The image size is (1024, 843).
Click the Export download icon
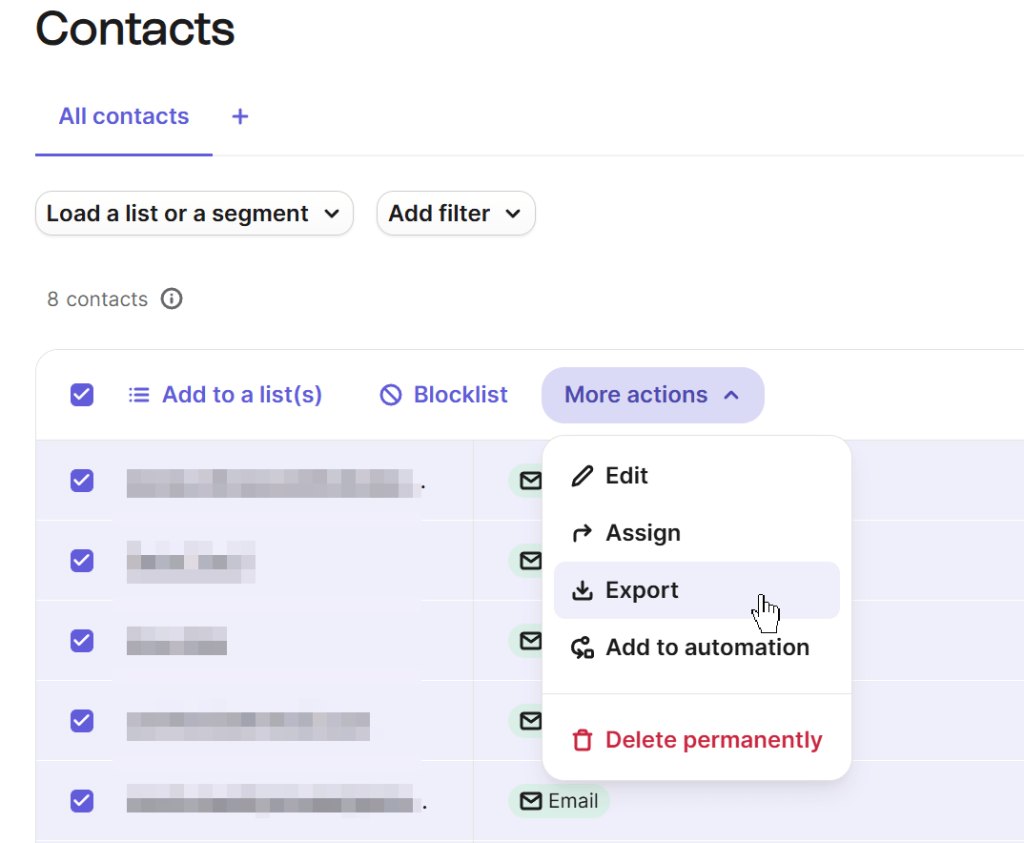[x=581, y=590]
